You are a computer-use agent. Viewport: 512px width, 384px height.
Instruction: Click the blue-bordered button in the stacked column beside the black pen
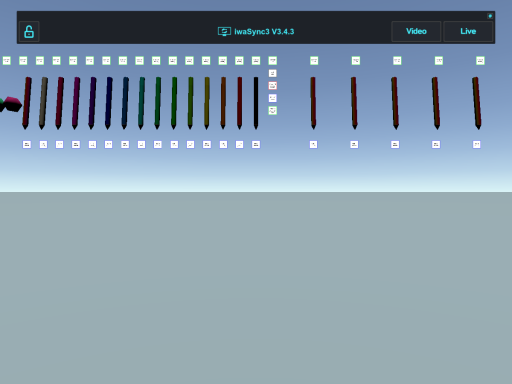(x=272, y=98)
